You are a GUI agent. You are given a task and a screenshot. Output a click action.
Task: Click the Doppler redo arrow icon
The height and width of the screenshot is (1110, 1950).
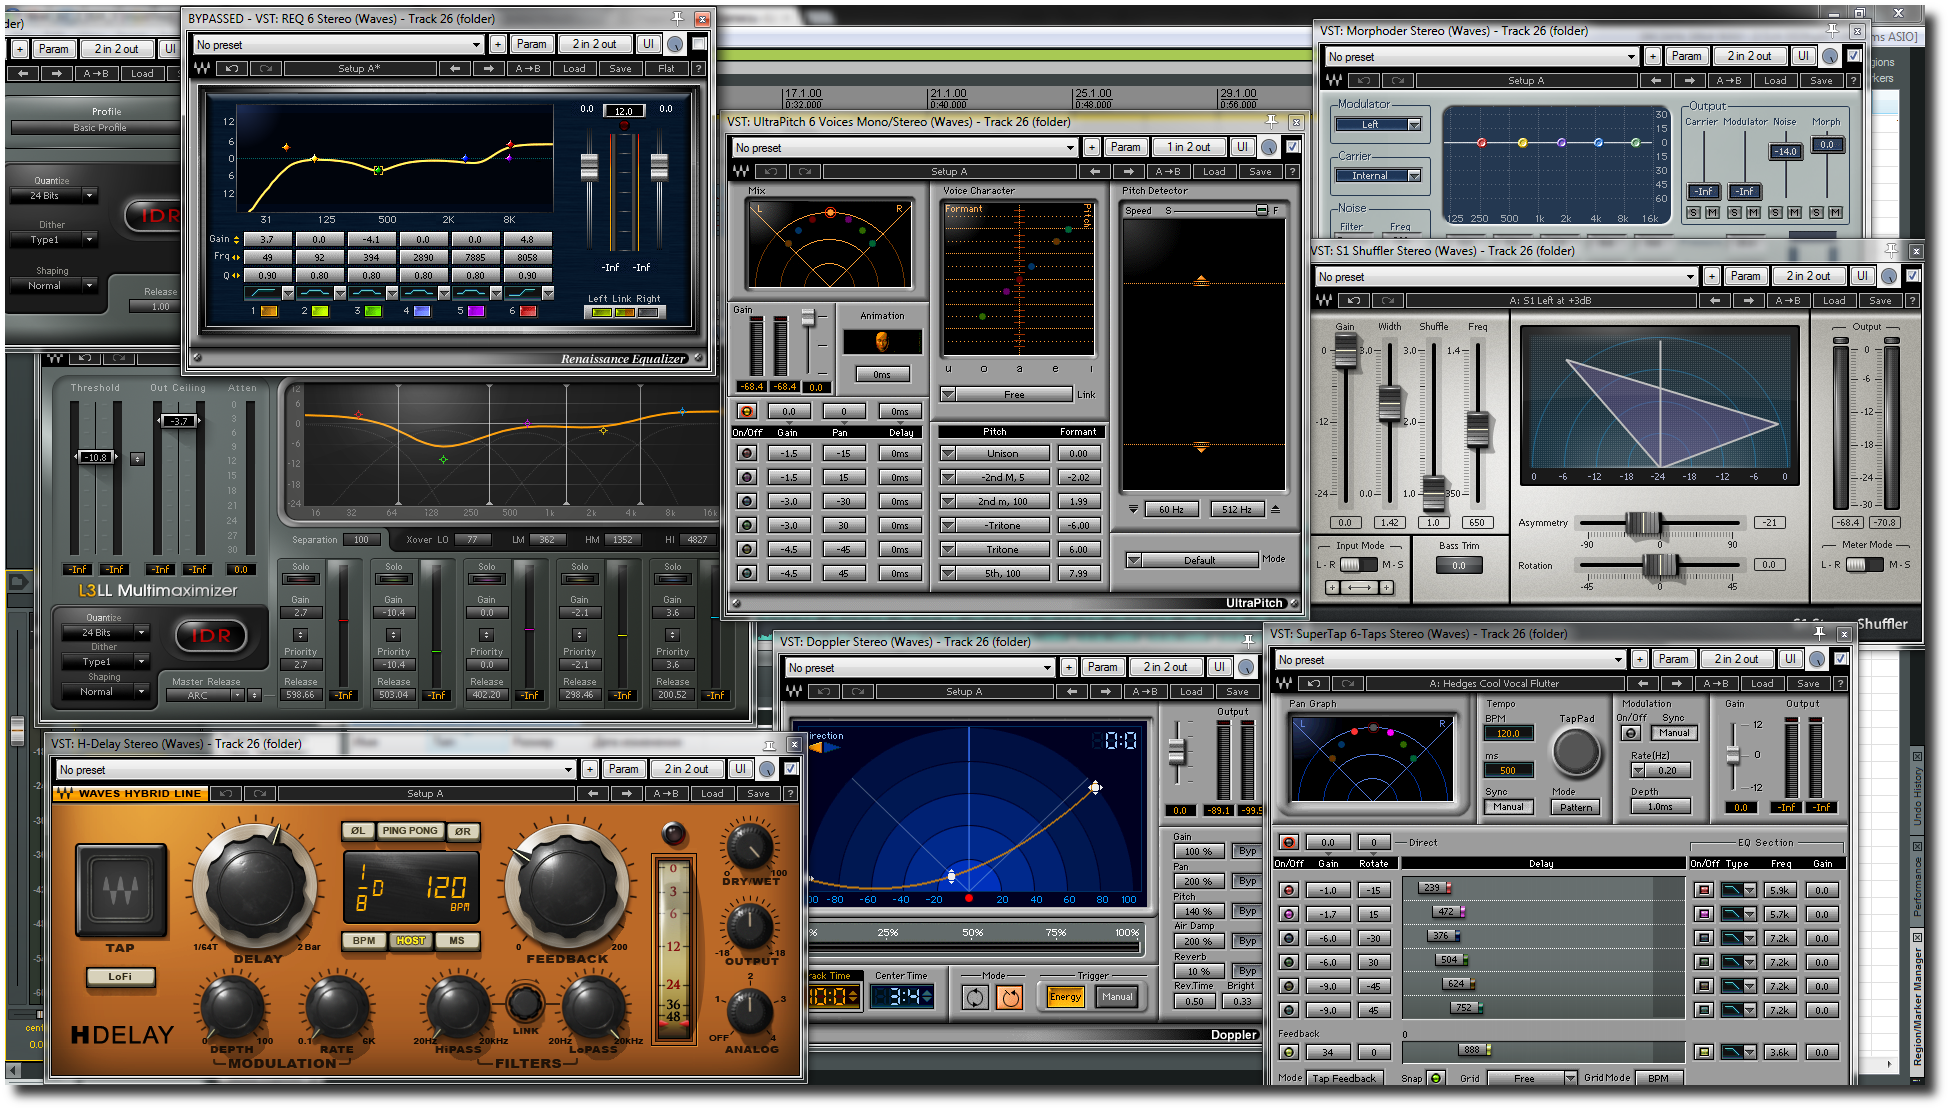coord(857,692)
